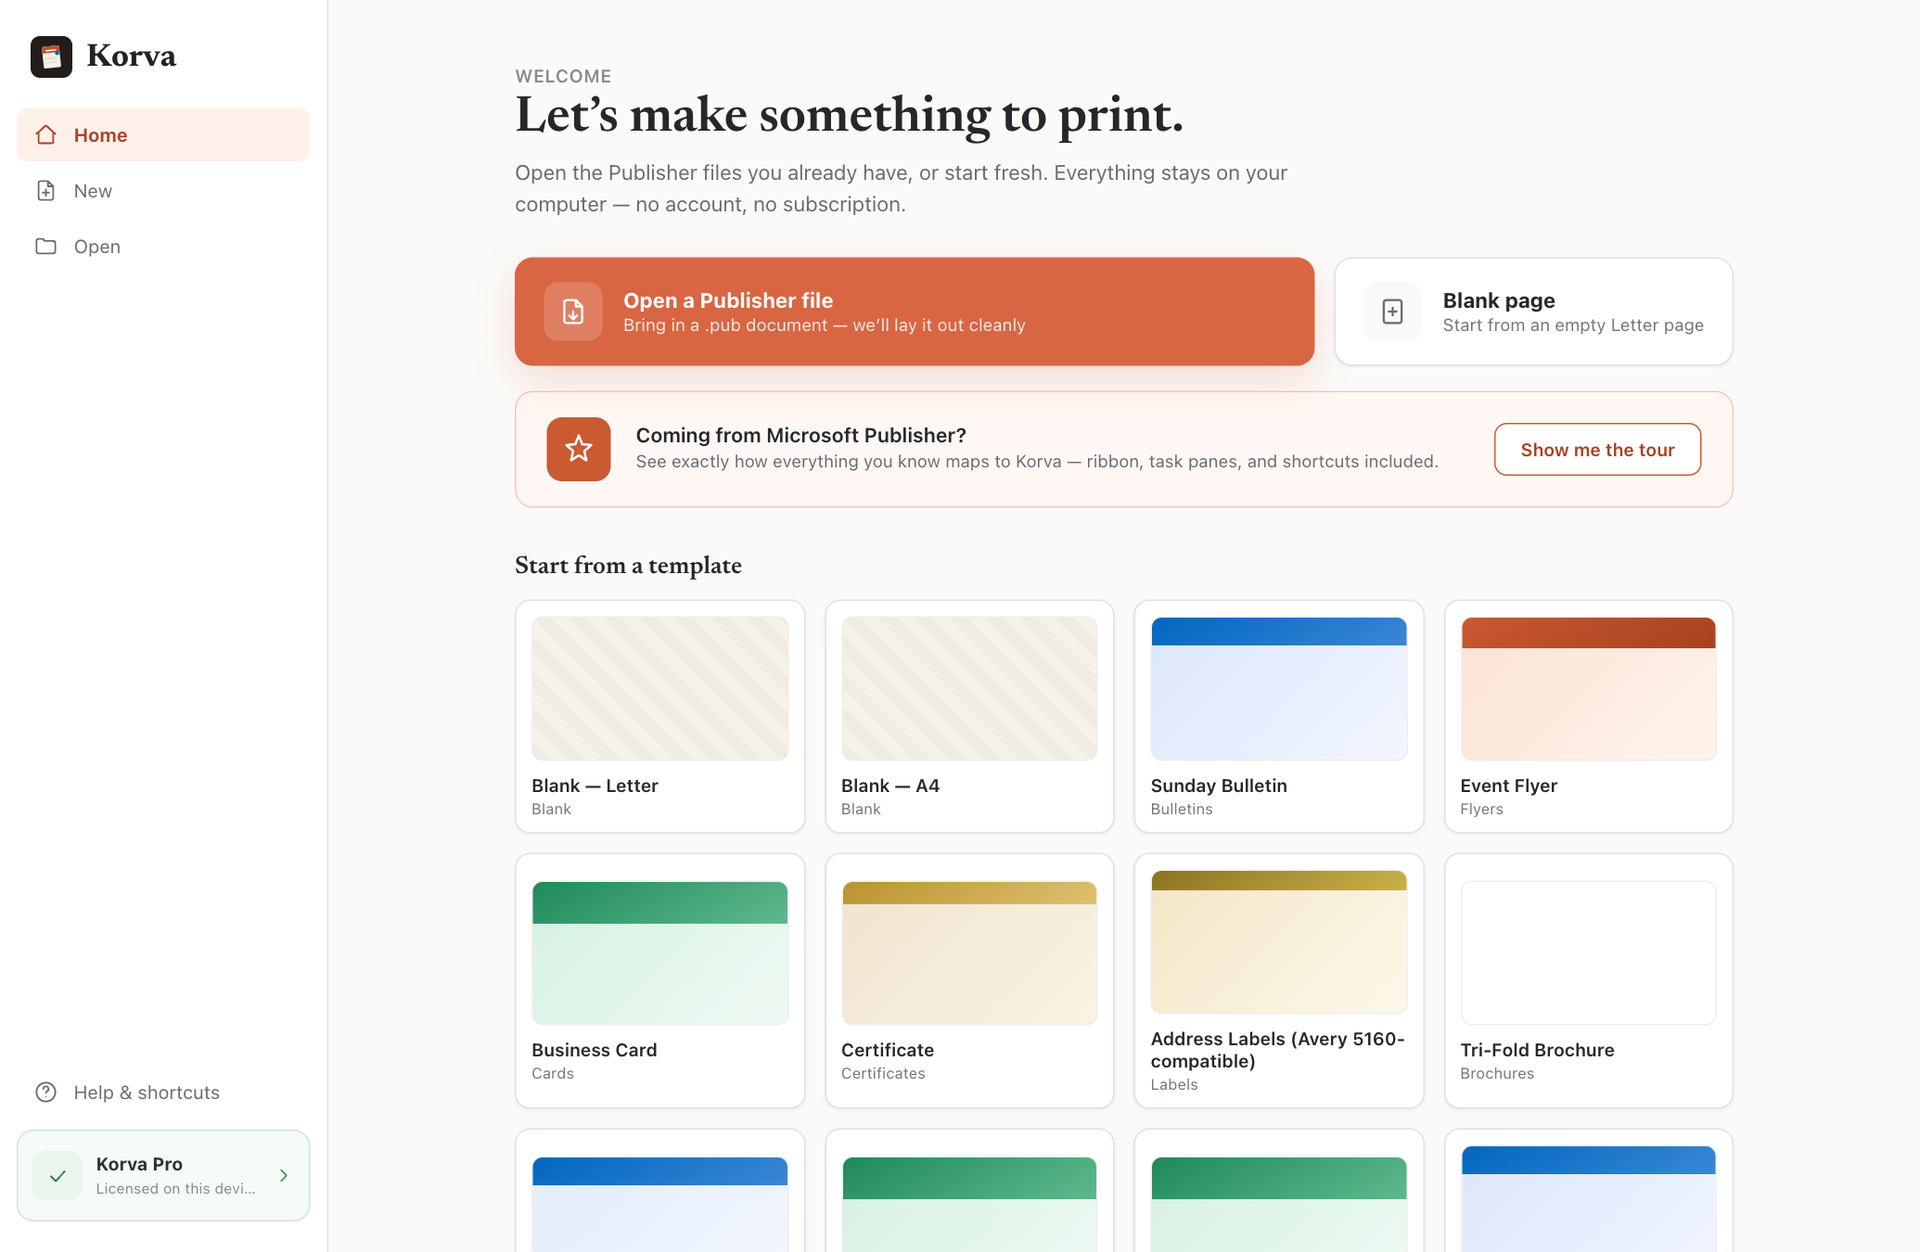The width and height of the screenshot is (1920, 1252).
Task: Click the 'Start from a template' heading
Action: click(628, 566)
